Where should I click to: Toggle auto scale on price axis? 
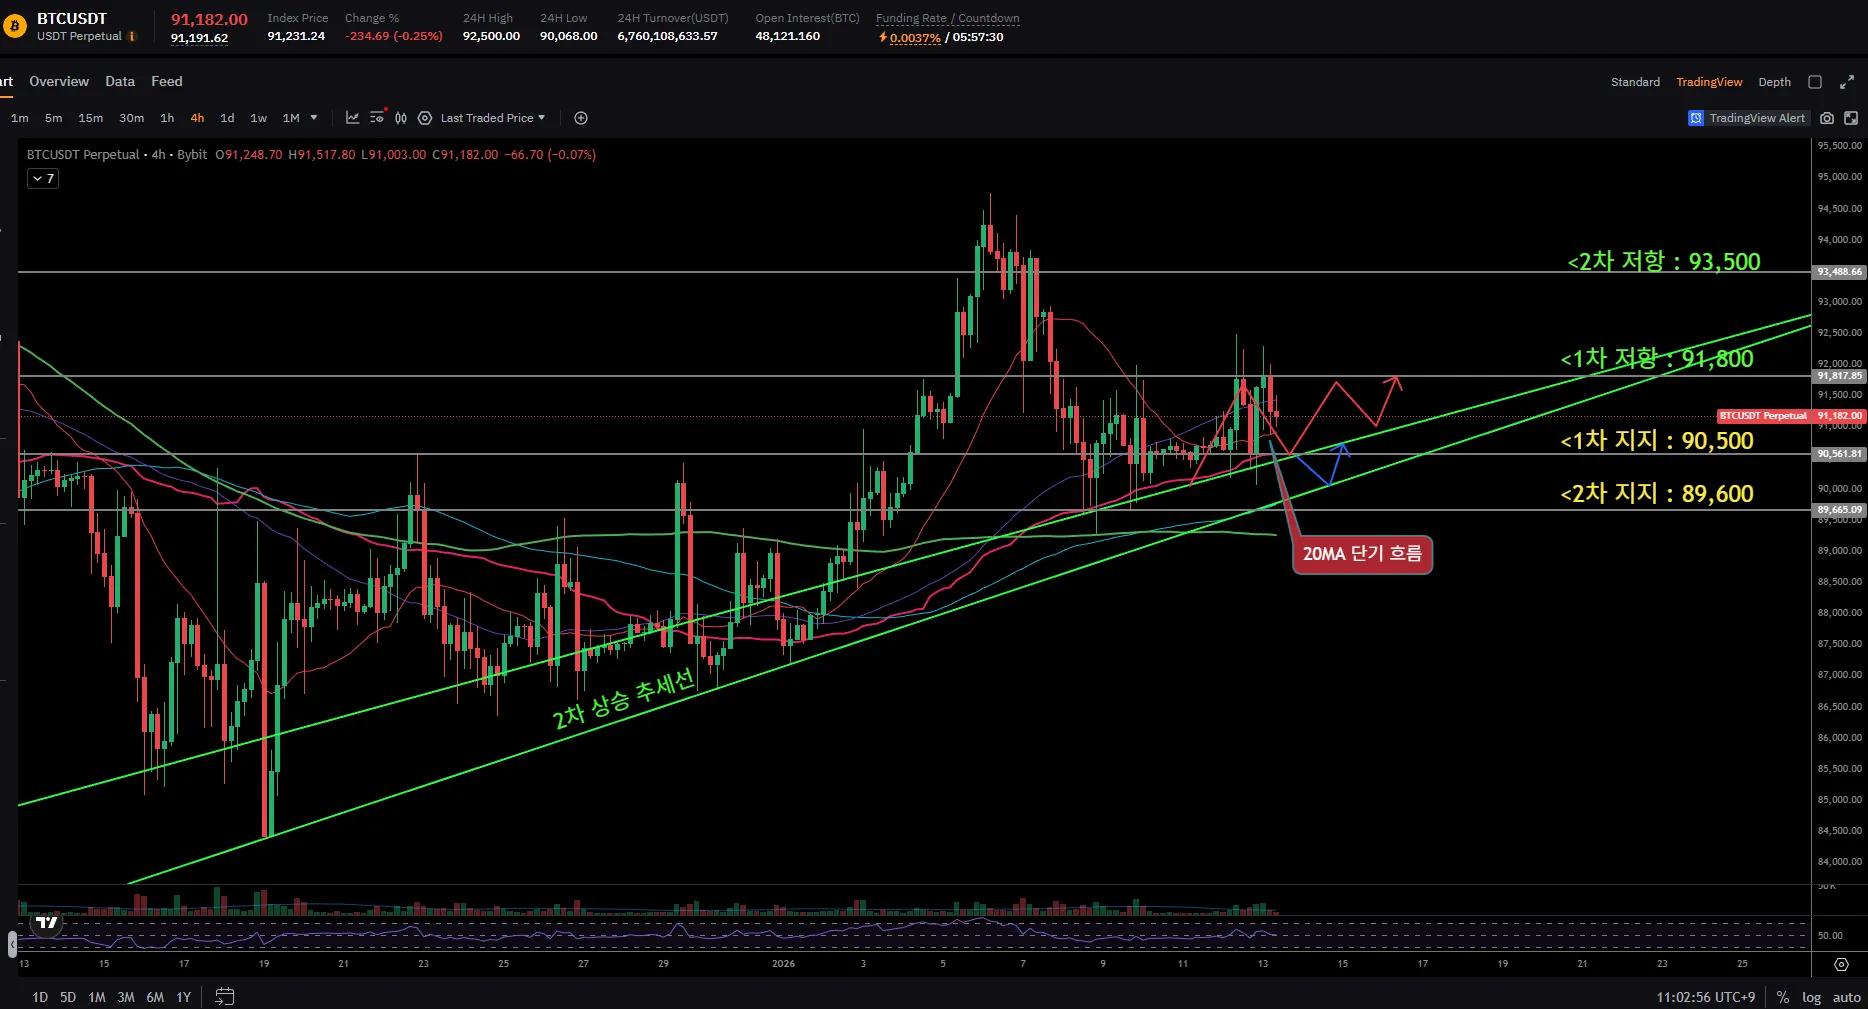(1846, 997)
